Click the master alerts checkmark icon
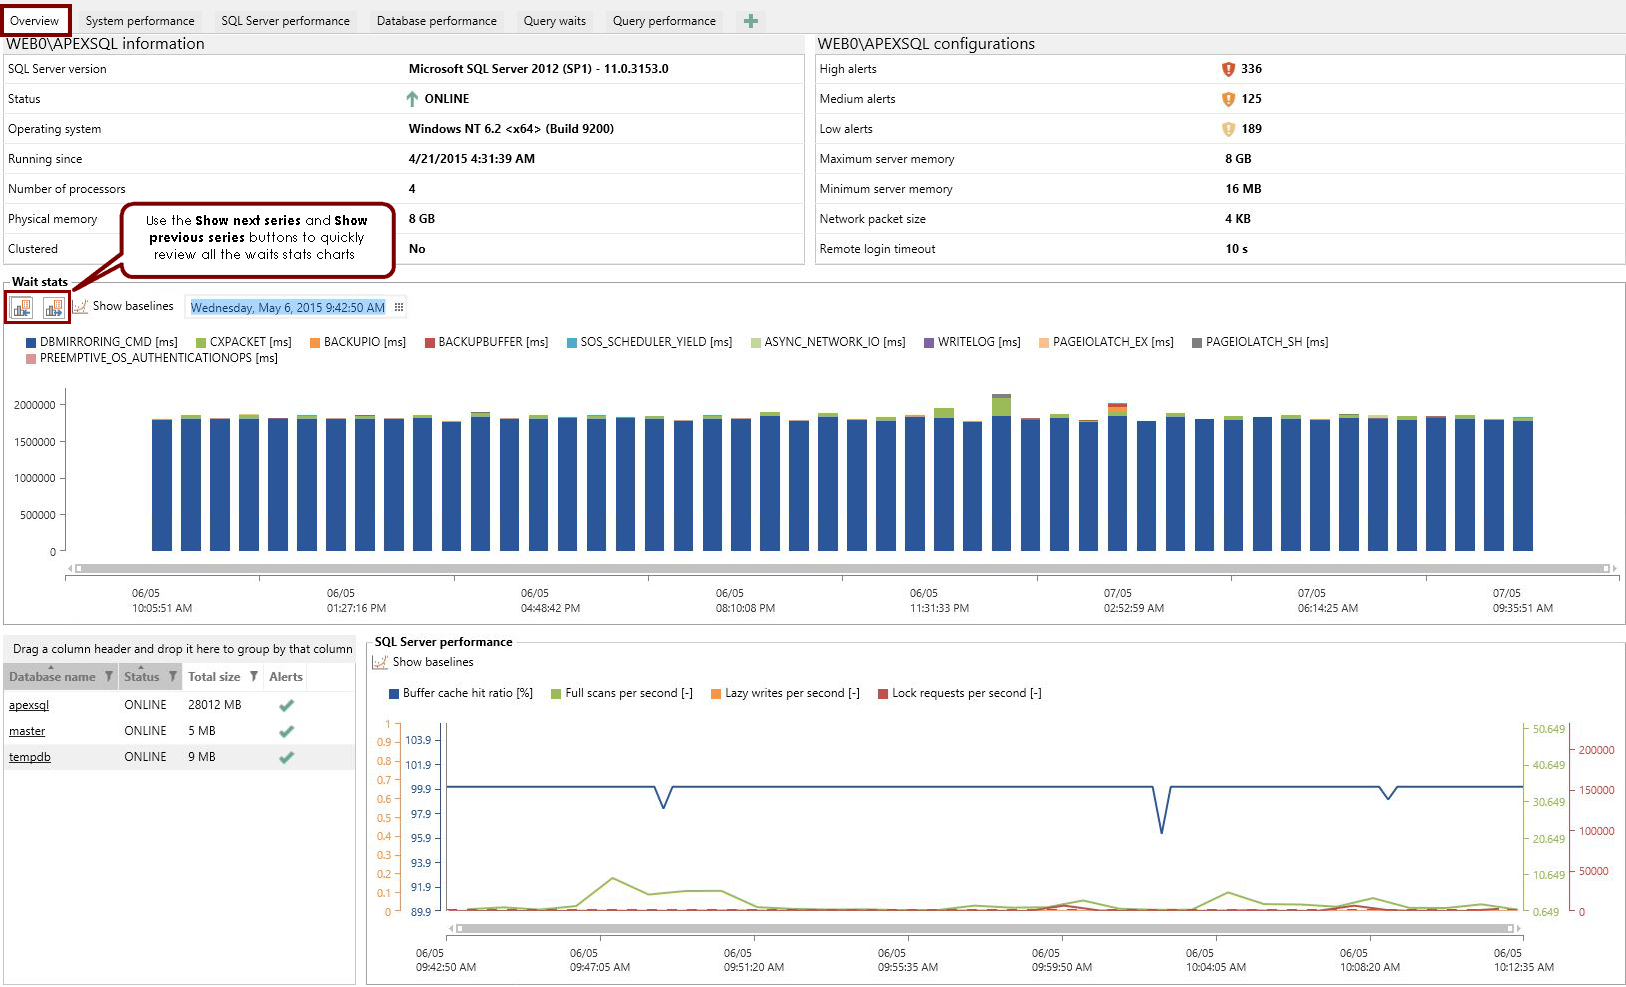The height and width of the screenshot is (987, 1626). [x=286, y=731]
